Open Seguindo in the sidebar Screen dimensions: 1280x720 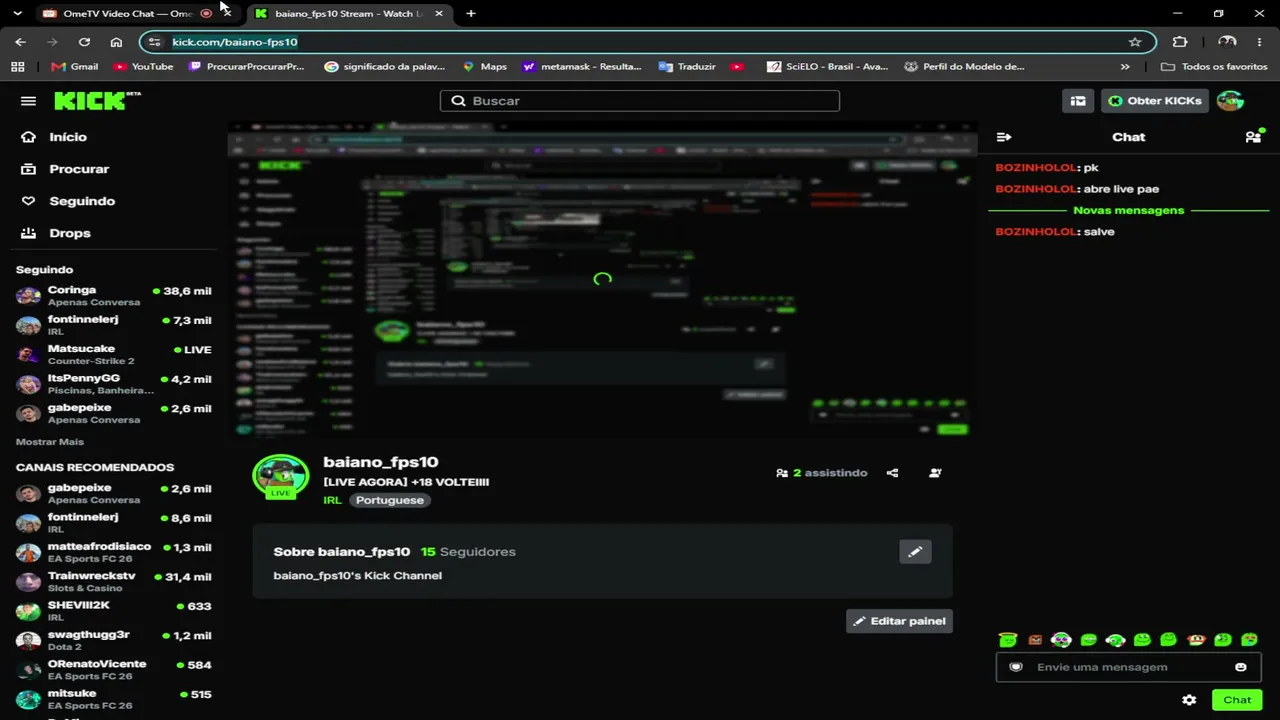pyautogui.click(x=82, y=201)
